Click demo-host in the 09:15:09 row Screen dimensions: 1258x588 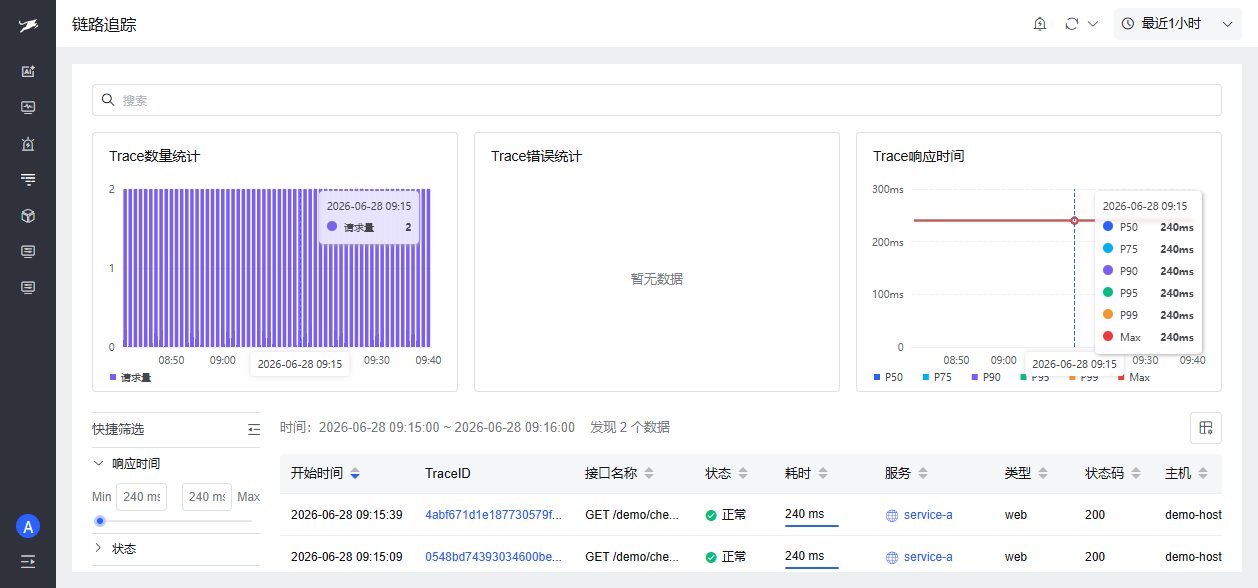coord(1193,557)
